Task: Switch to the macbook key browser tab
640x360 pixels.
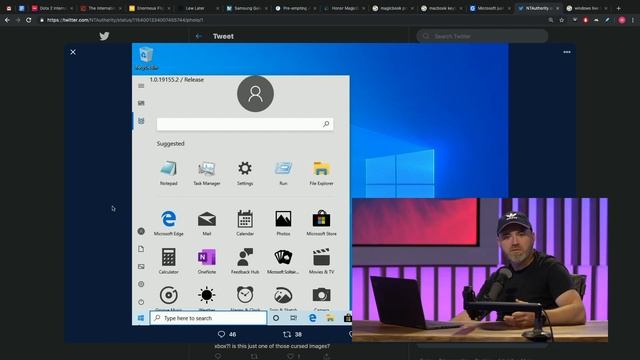Action: tap(441, 8)
